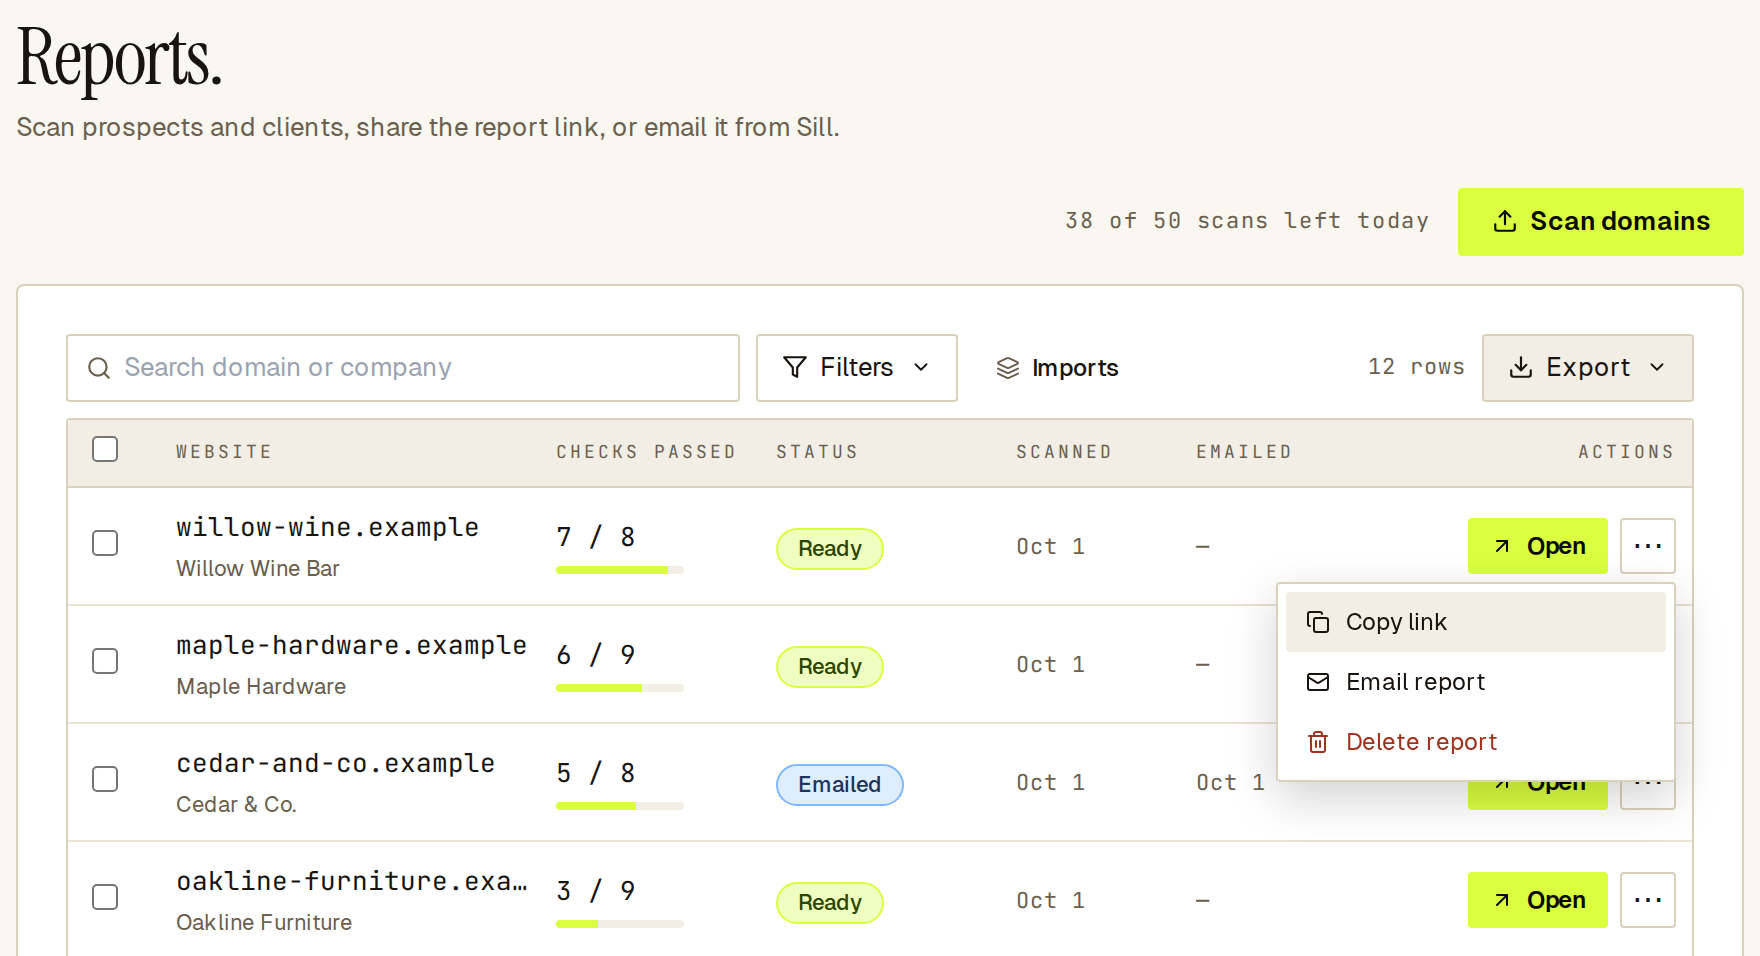Click the Emailed status badge for Cedar & Co.
1760x956 pixels.
pyautogui.click(x=840, y=785)
